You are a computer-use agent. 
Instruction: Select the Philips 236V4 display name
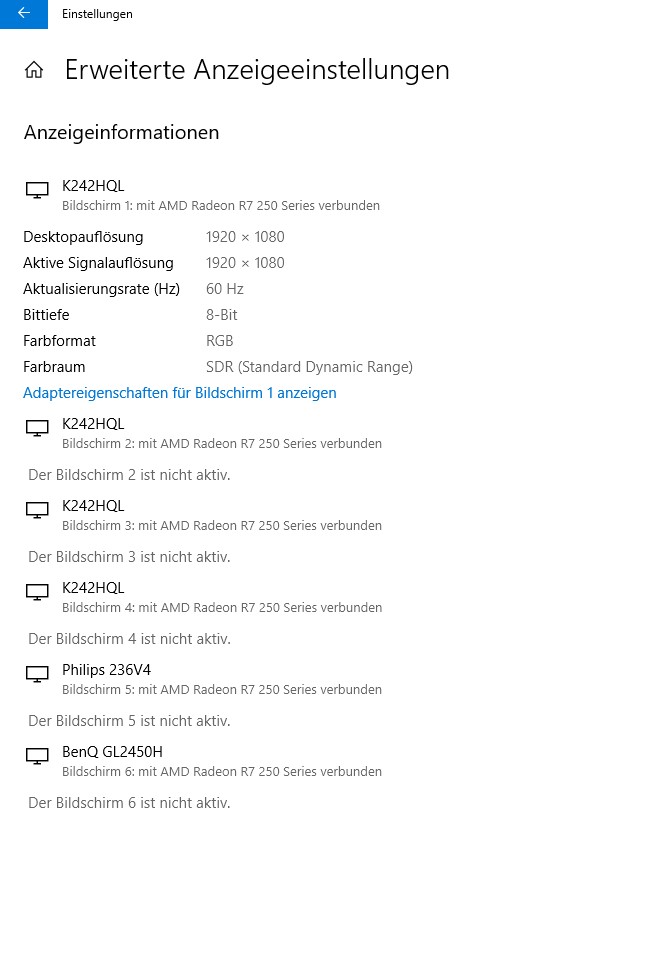pos(106,670)
